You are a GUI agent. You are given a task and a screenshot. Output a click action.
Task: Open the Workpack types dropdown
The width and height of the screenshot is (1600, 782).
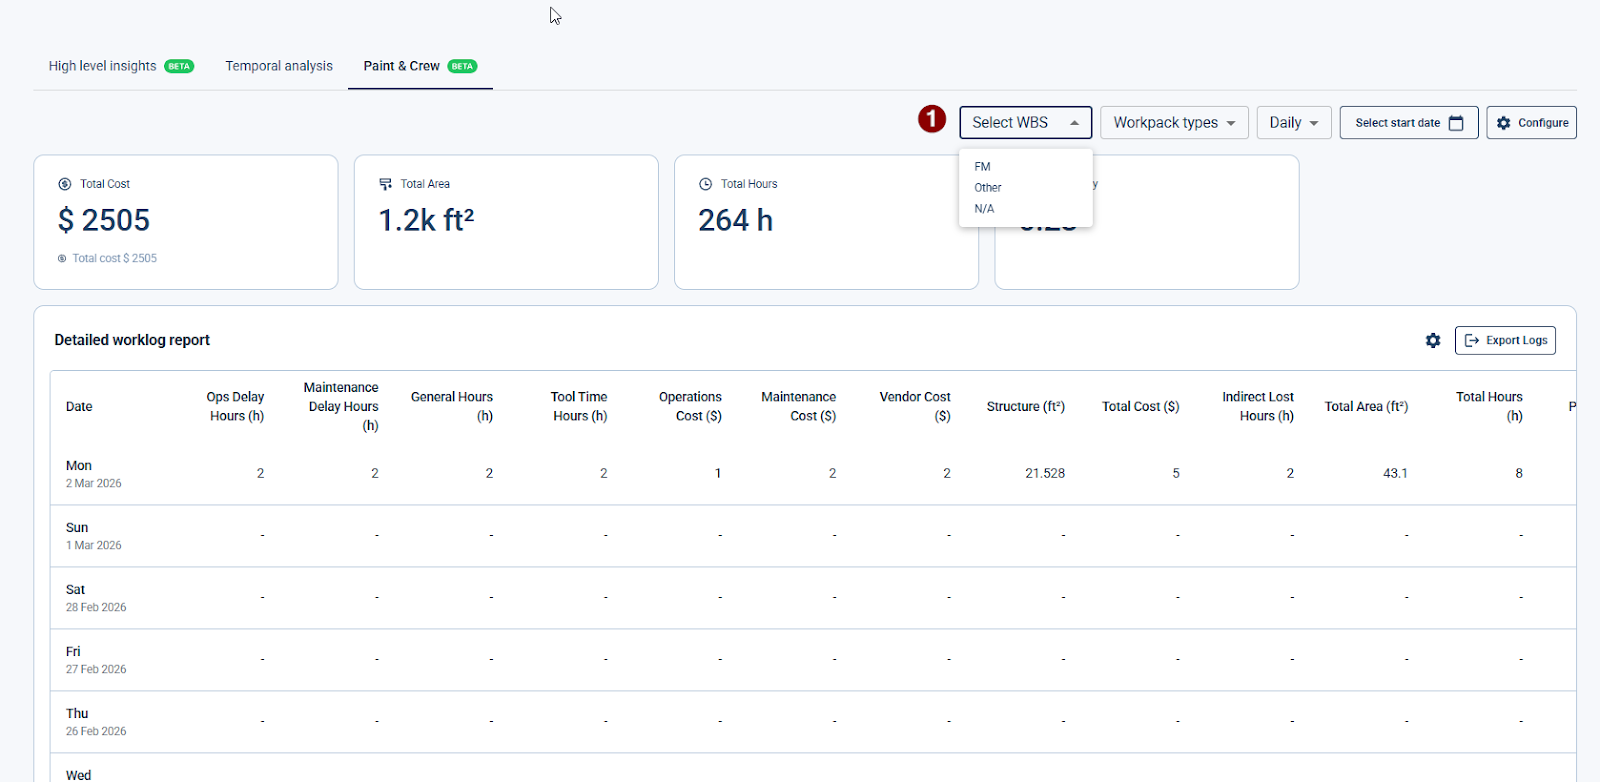(1174, 123)
